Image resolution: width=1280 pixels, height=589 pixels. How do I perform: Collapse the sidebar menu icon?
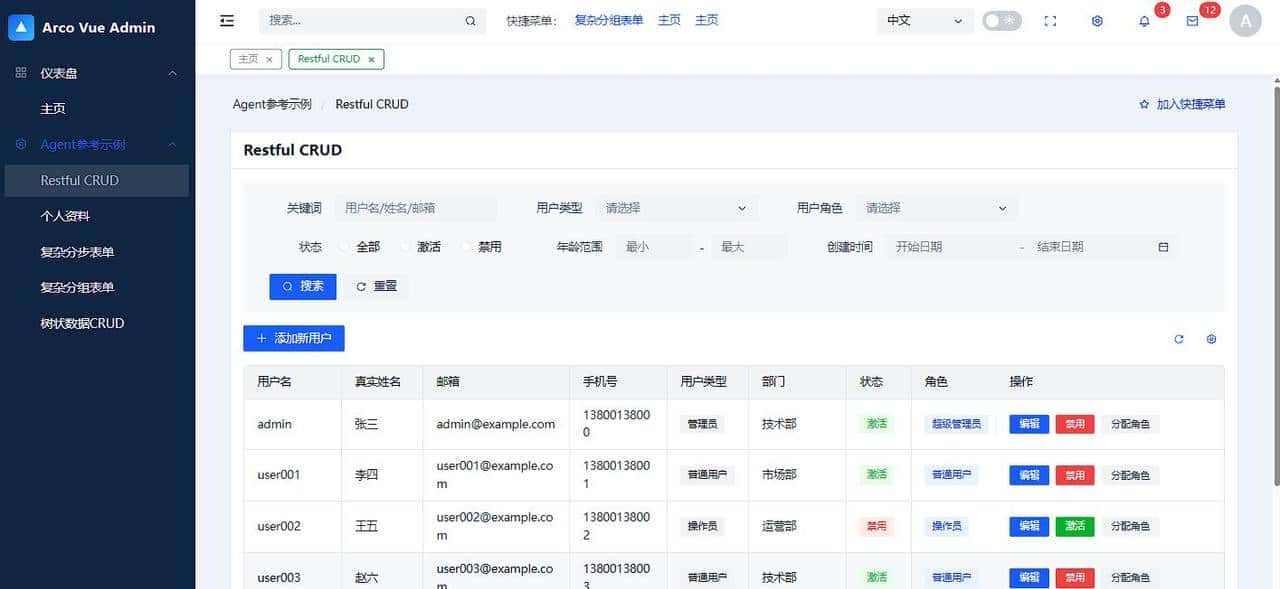click(226, 20)
